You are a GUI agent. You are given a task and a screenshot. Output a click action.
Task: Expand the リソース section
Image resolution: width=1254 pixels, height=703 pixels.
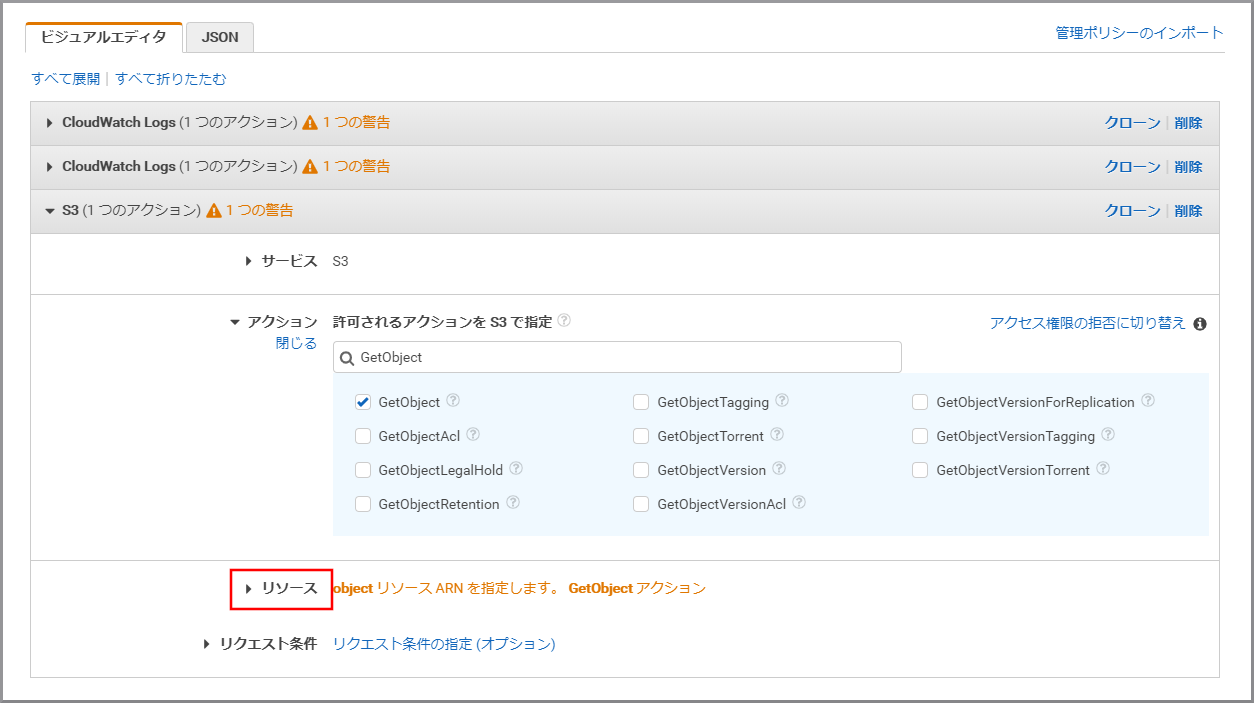pyautogui.click(x=249, y=589)
